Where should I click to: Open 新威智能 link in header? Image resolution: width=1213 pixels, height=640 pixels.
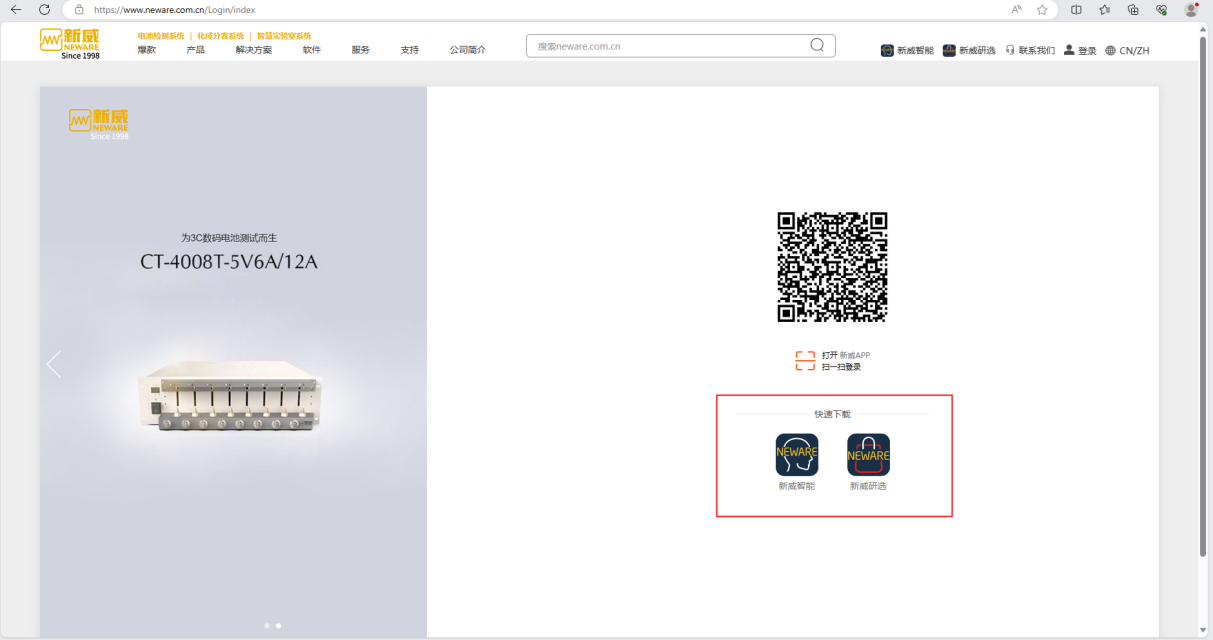pyautogui.click(x=907, y=50)
